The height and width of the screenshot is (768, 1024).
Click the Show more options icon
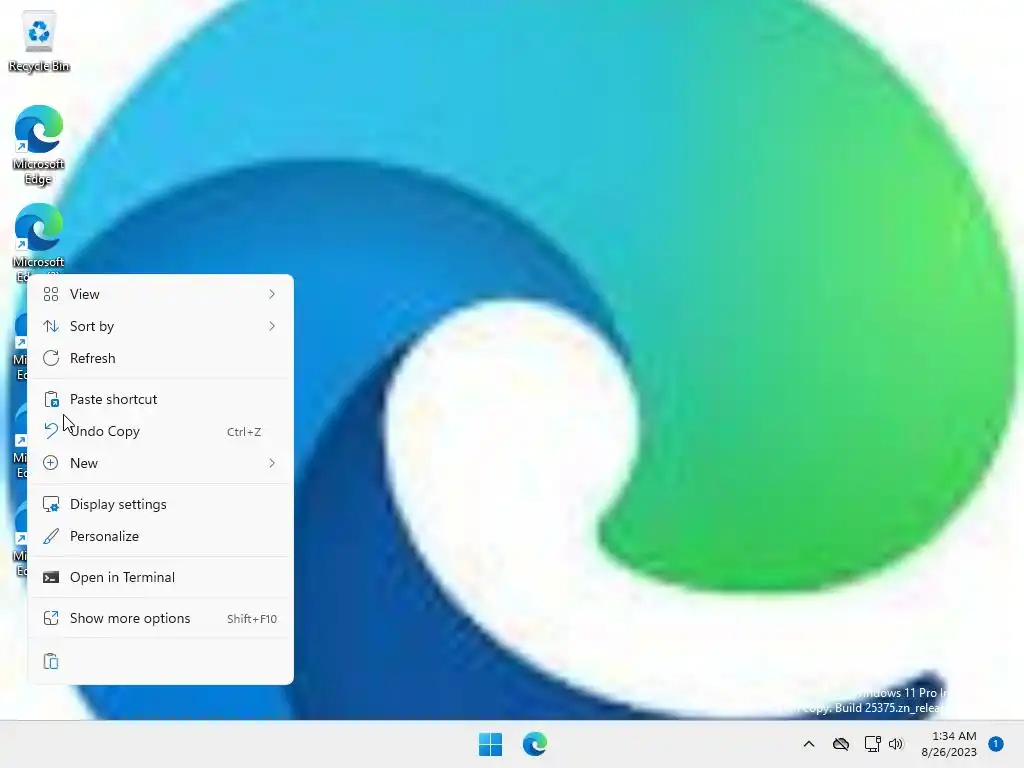[x=51, y=618]
